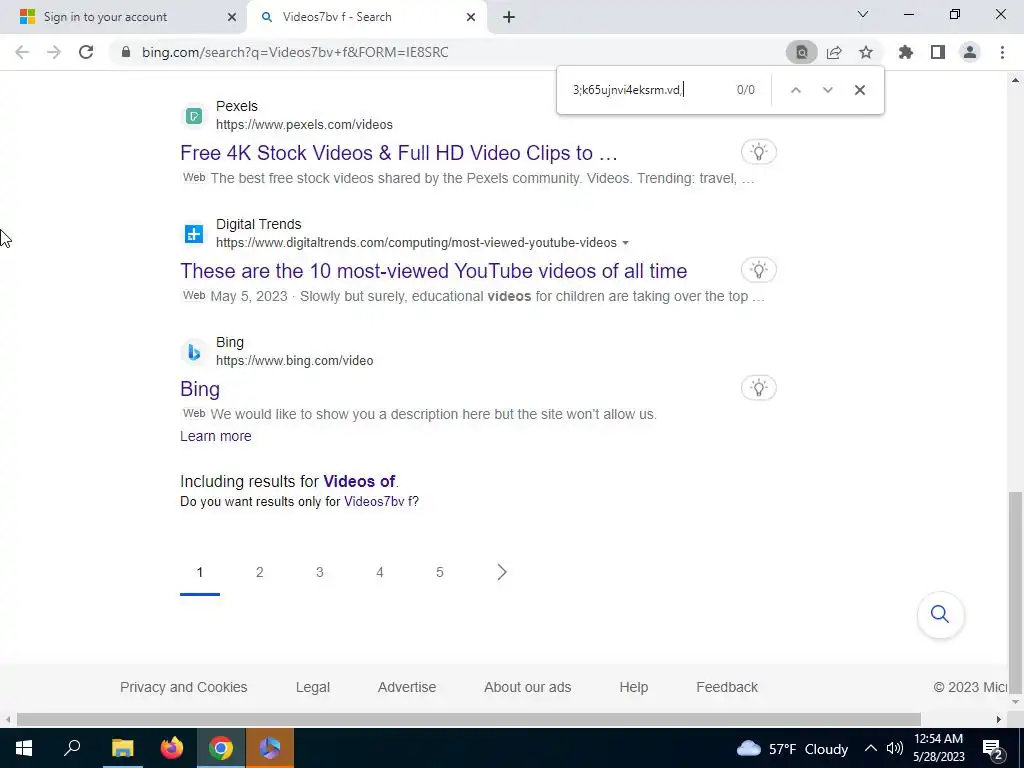Click the Pexels site favicon
This screenshot has height=768, width=1024.
click(193, 116)
